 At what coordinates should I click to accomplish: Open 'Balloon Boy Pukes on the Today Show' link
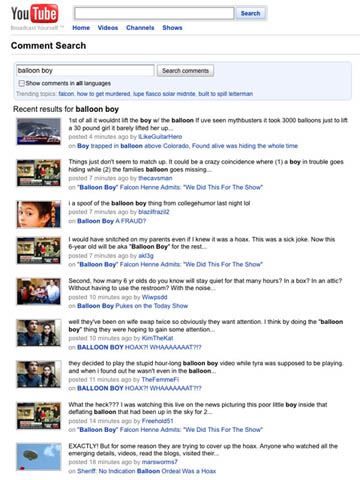pos(133,306)
